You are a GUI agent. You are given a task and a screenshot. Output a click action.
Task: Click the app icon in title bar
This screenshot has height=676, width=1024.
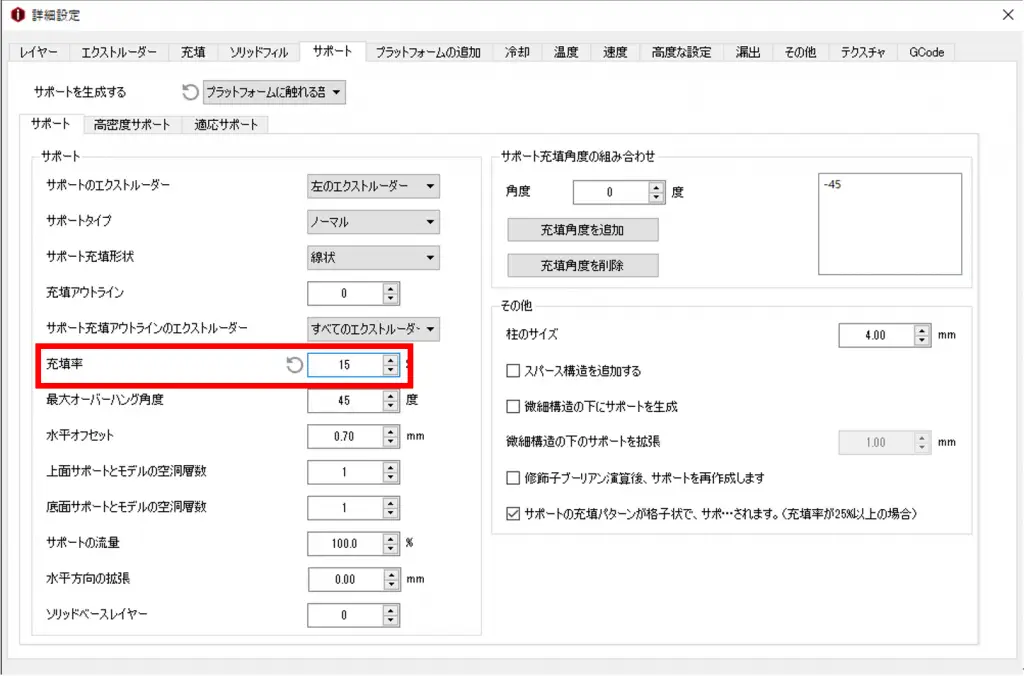(15, 15)
